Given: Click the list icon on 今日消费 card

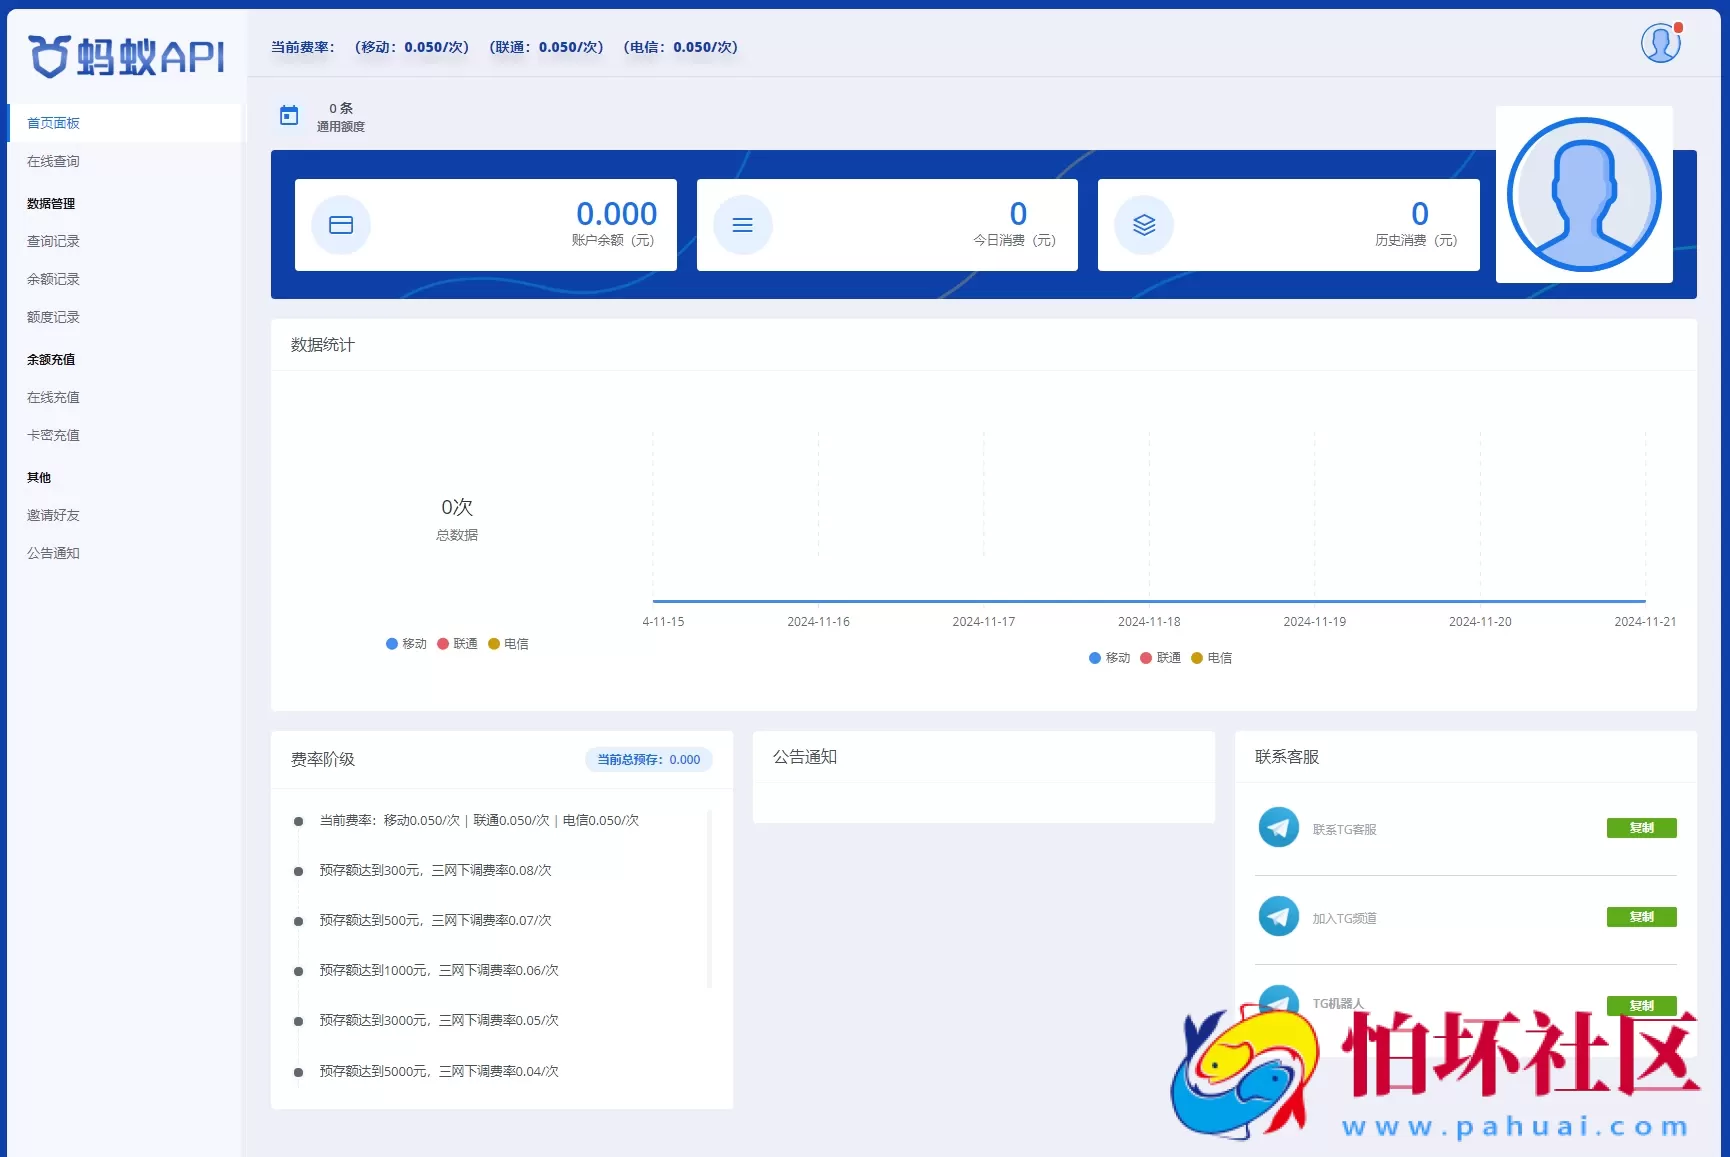Looking at the screenshot, I should point(742,225).
